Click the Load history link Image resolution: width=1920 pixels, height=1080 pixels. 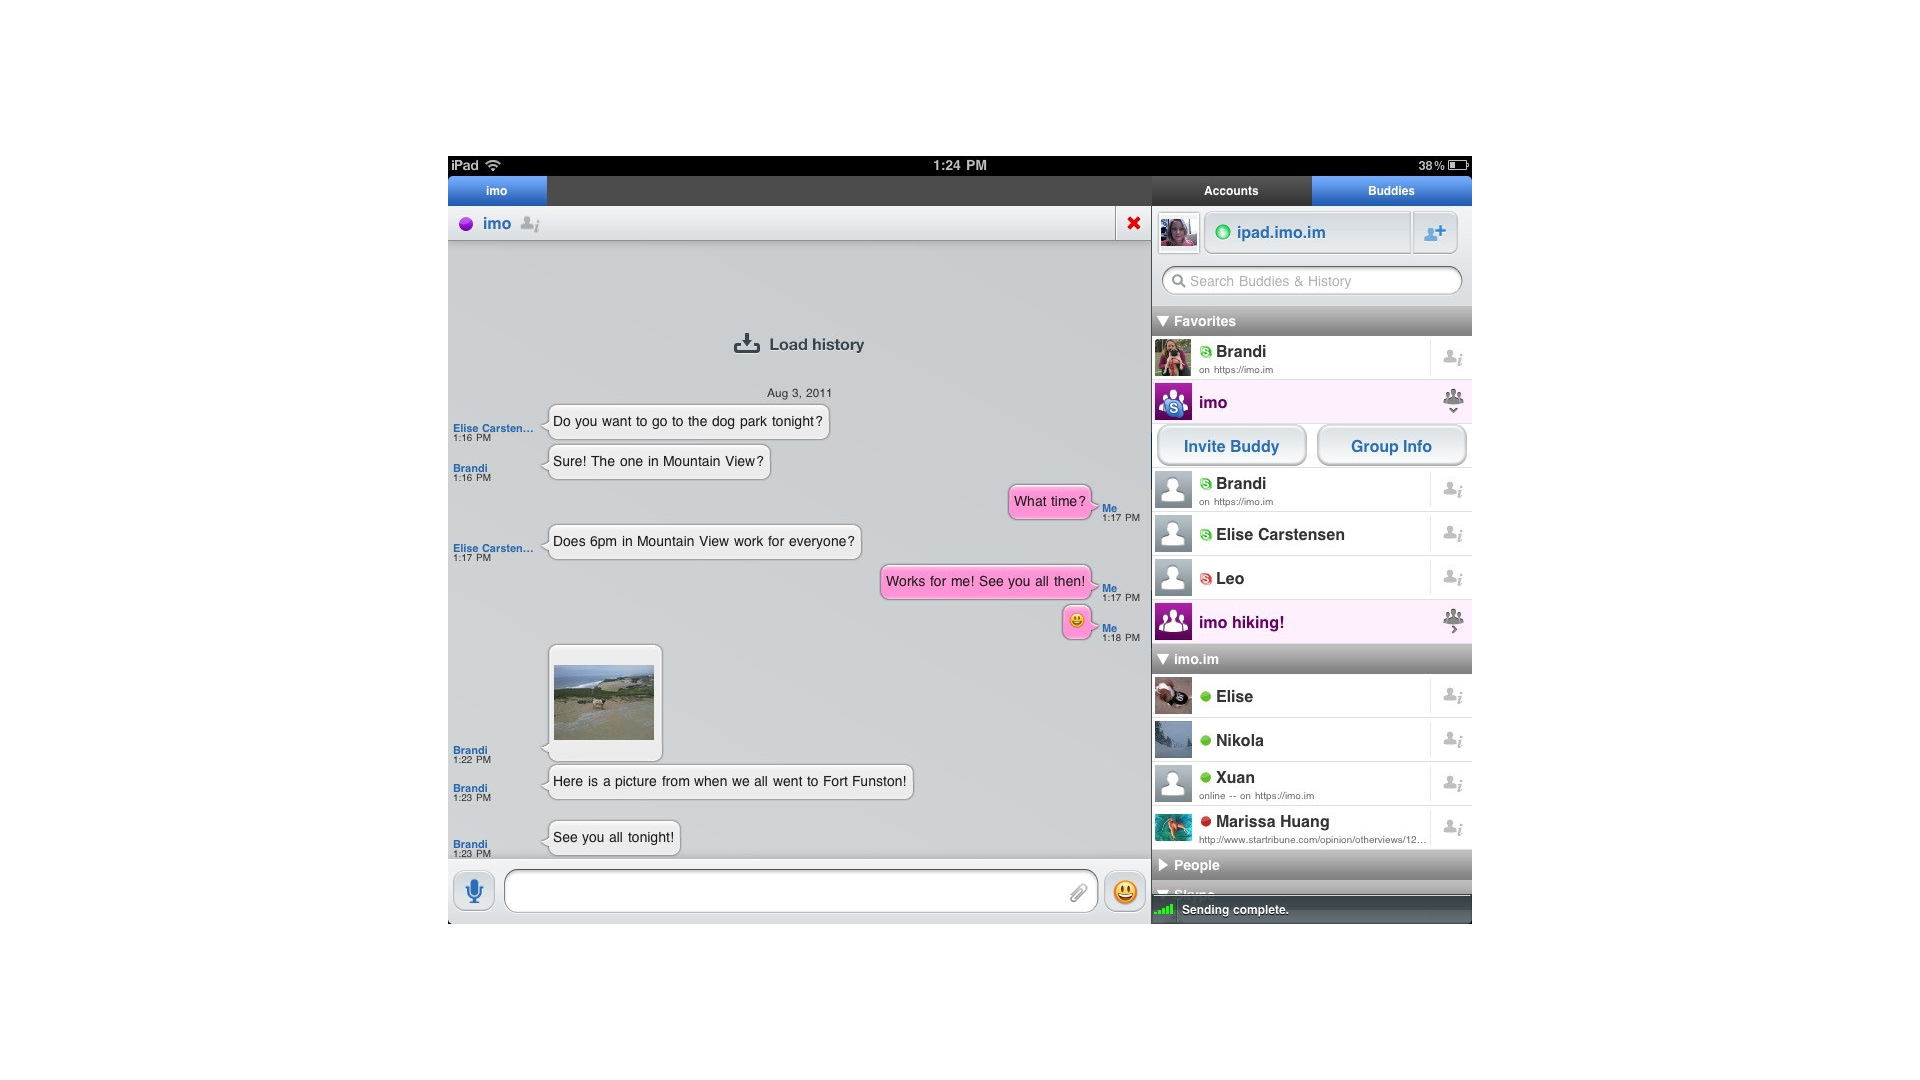point(798,344)
